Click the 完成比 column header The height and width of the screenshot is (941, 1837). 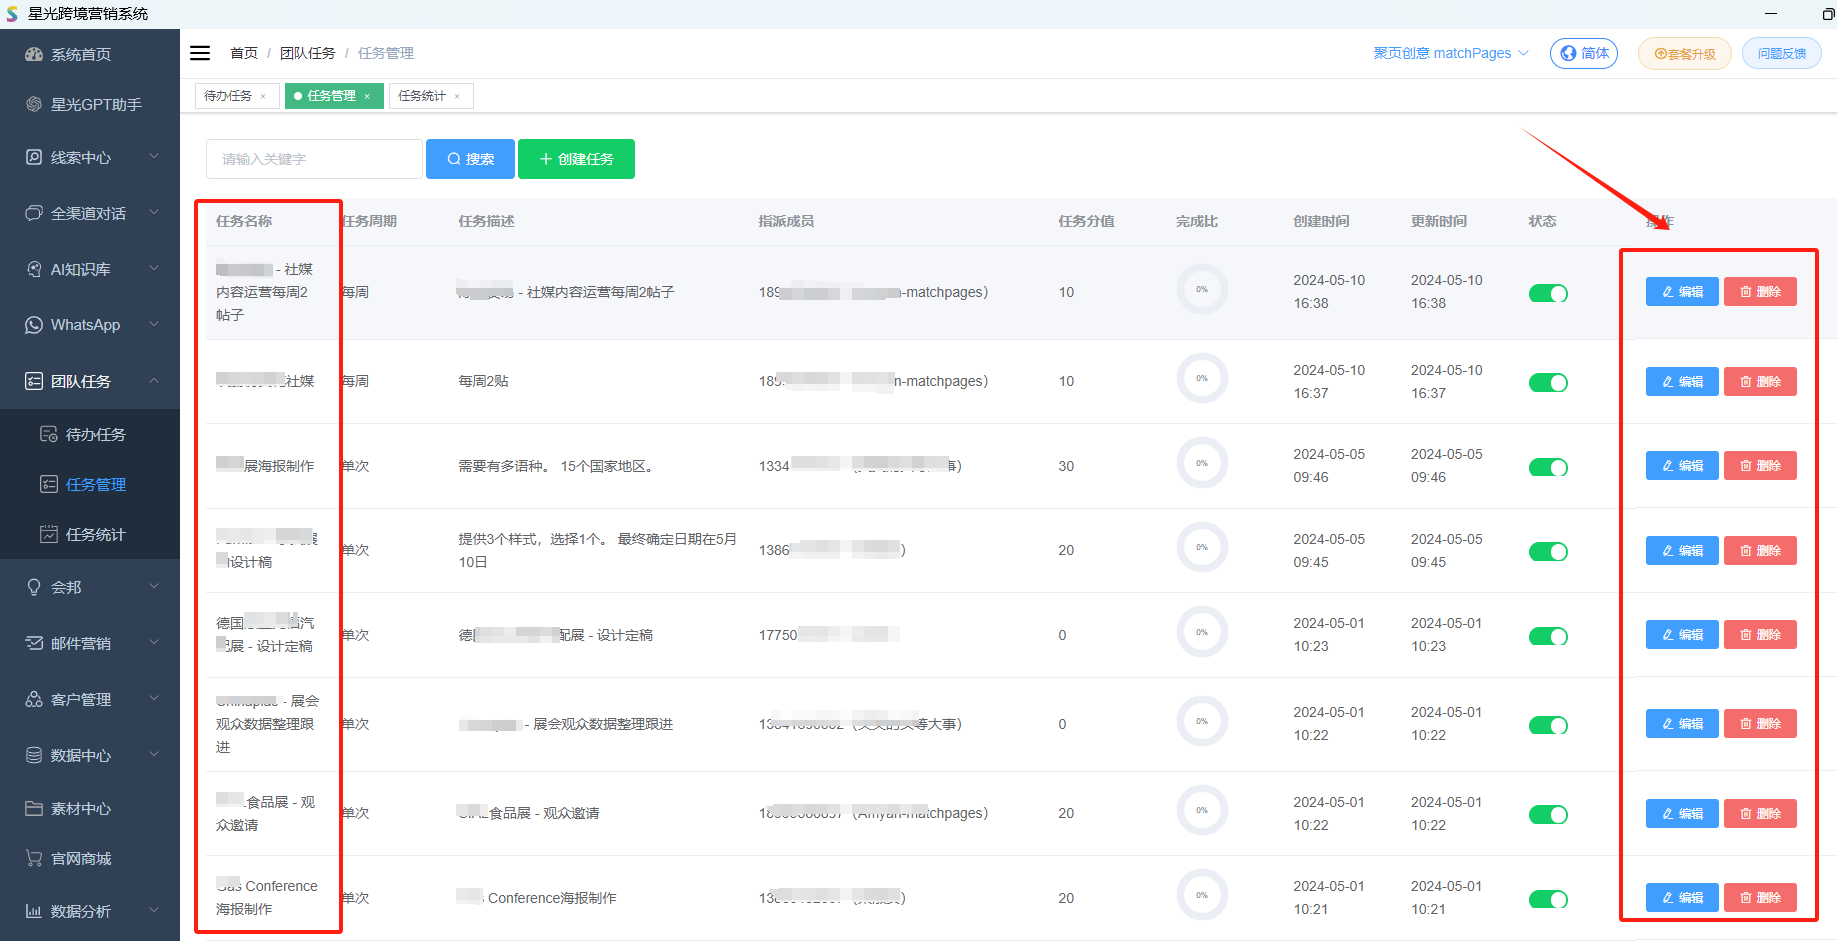[1197, 221]
